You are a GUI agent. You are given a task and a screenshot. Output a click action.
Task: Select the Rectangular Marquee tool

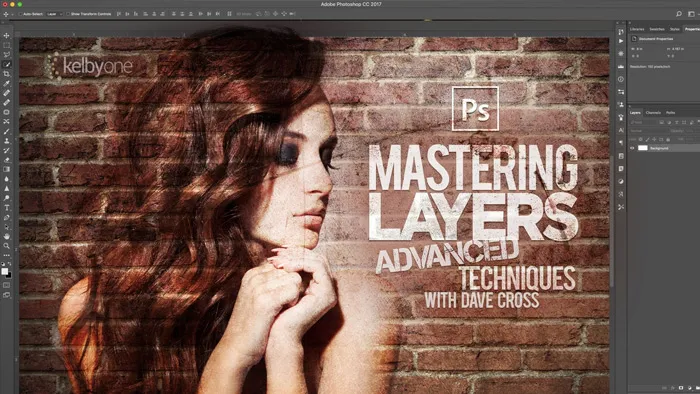pyautogui.click(x=6, y=45)
